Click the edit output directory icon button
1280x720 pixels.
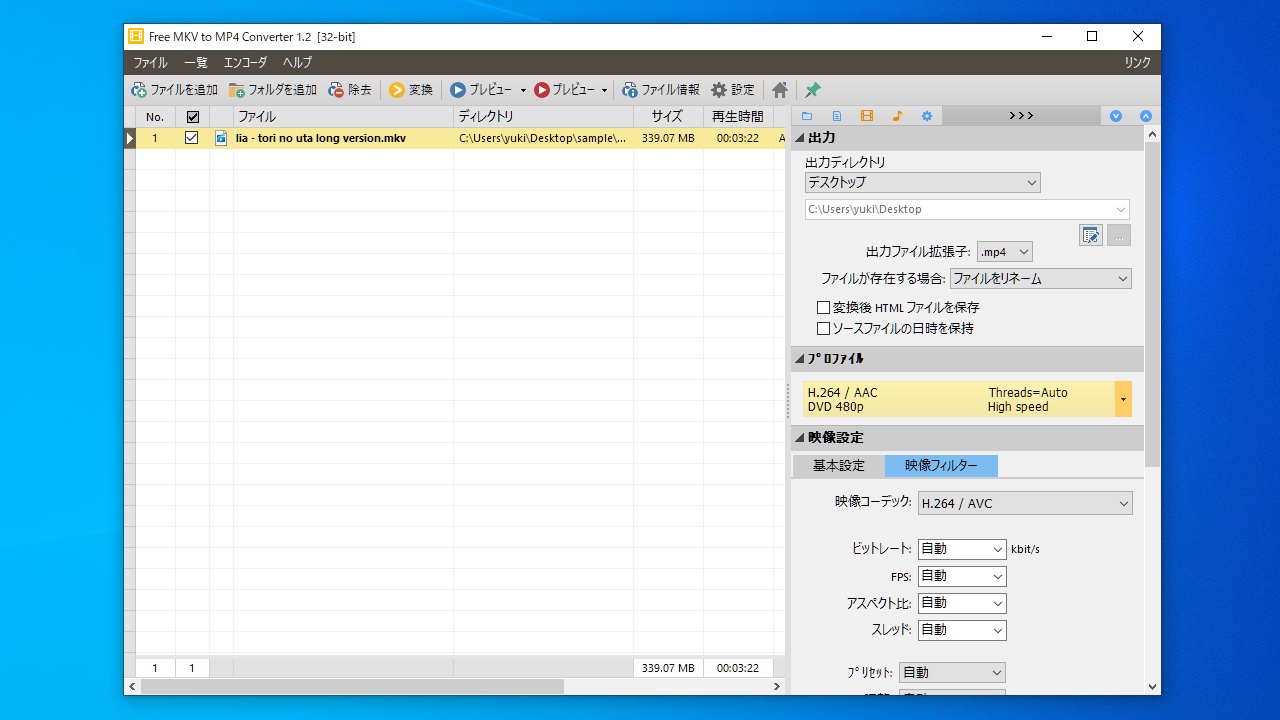pos(1091,235)
